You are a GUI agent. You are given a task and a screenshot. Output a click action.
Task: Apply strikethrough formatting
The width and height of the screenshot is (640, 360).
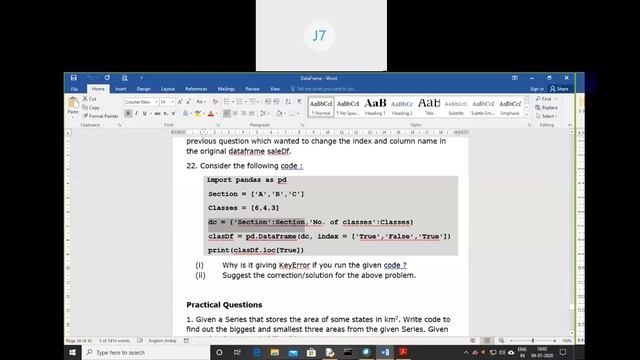157,113
